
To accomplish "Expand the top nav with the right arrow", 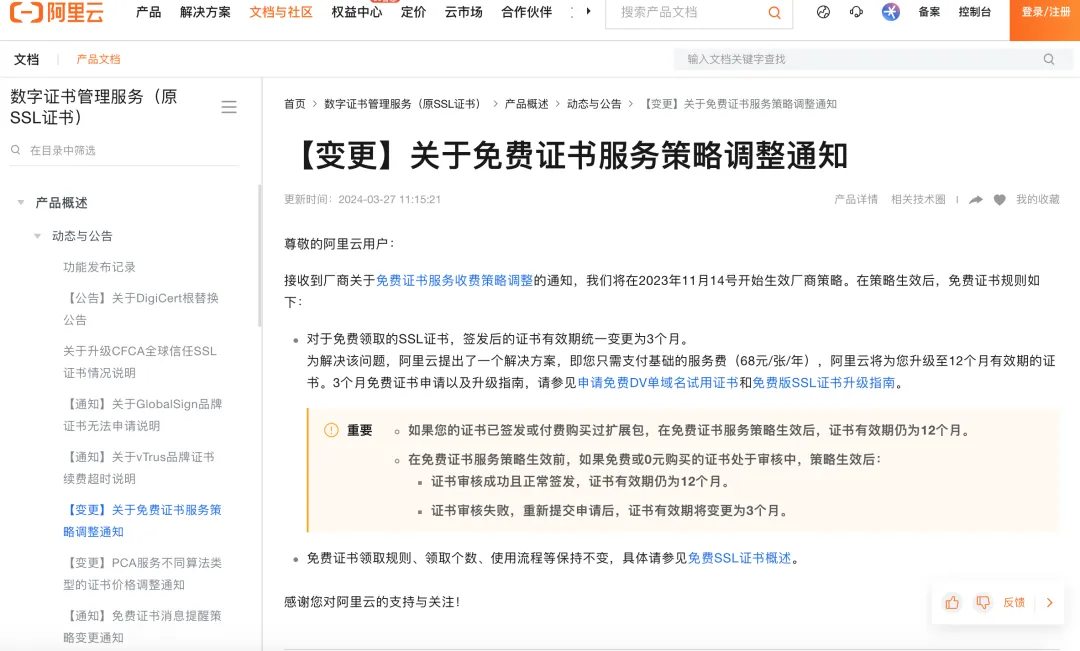I will pos(588,11).
